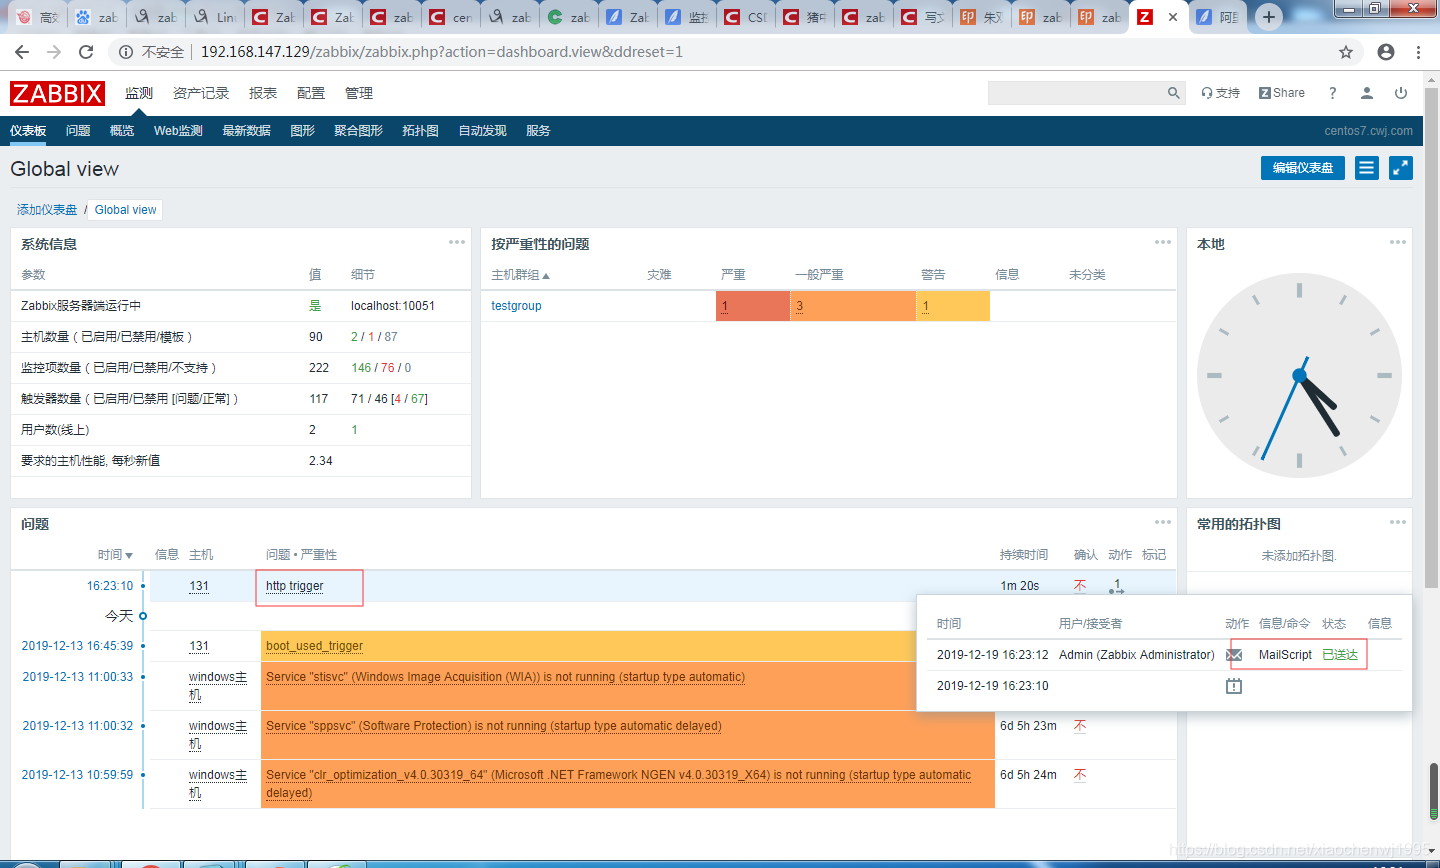Click the 添加仪表盘 breadcrumb link
Viewport: 1440px width, 868px height.
point(47,210)
